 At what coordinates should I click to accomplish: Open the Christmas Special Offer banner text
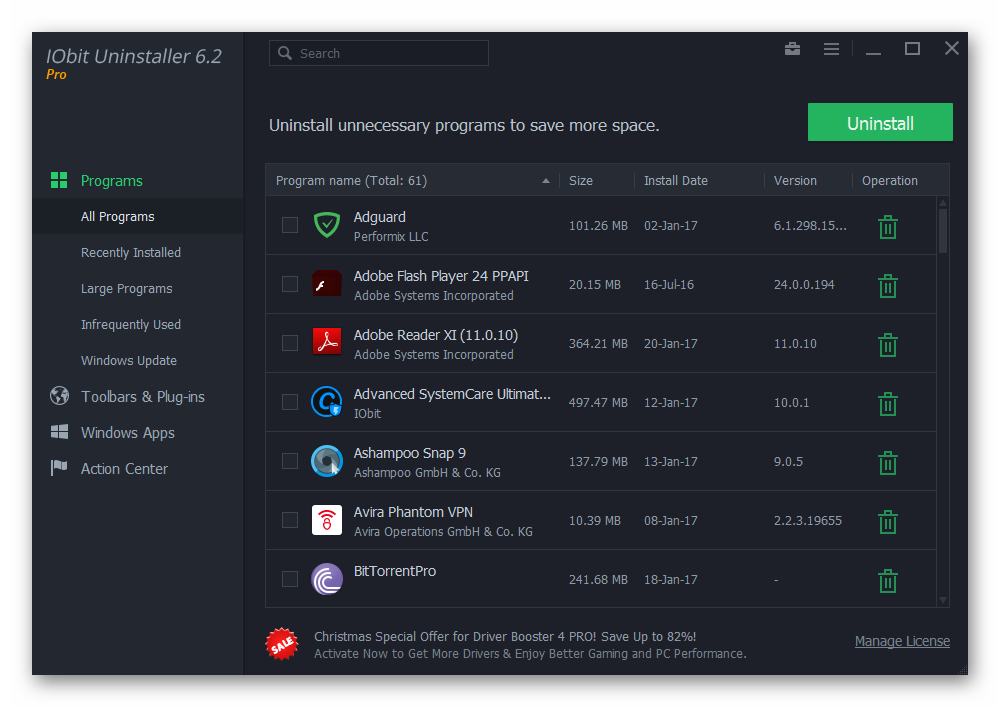pyautogui.click(x=504, y=636)
